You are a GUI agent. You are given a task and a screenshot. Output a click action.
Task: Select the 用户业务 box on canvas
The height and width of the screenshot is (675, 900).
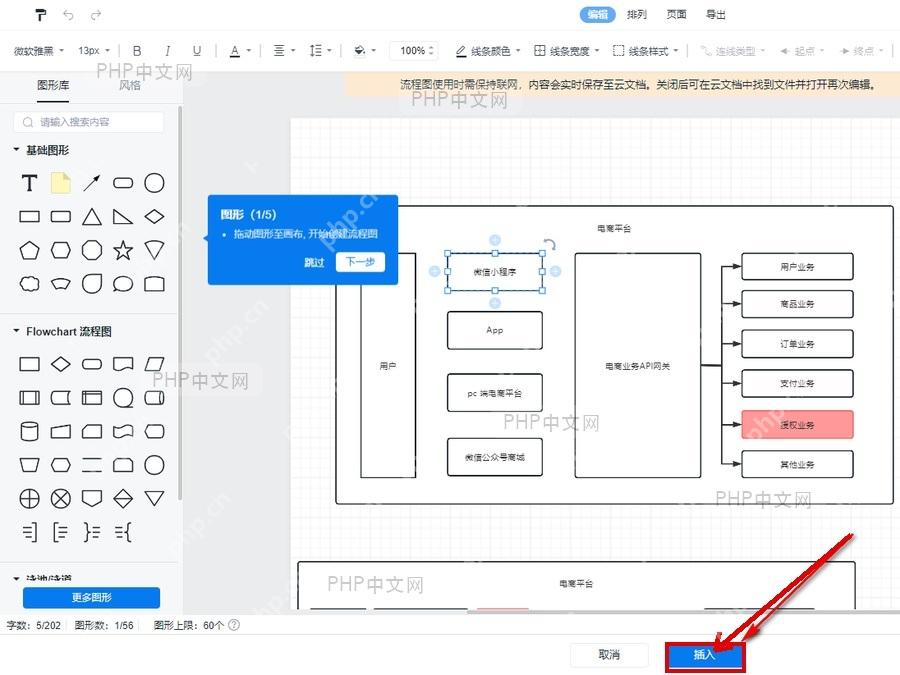[x=797, y=267]
